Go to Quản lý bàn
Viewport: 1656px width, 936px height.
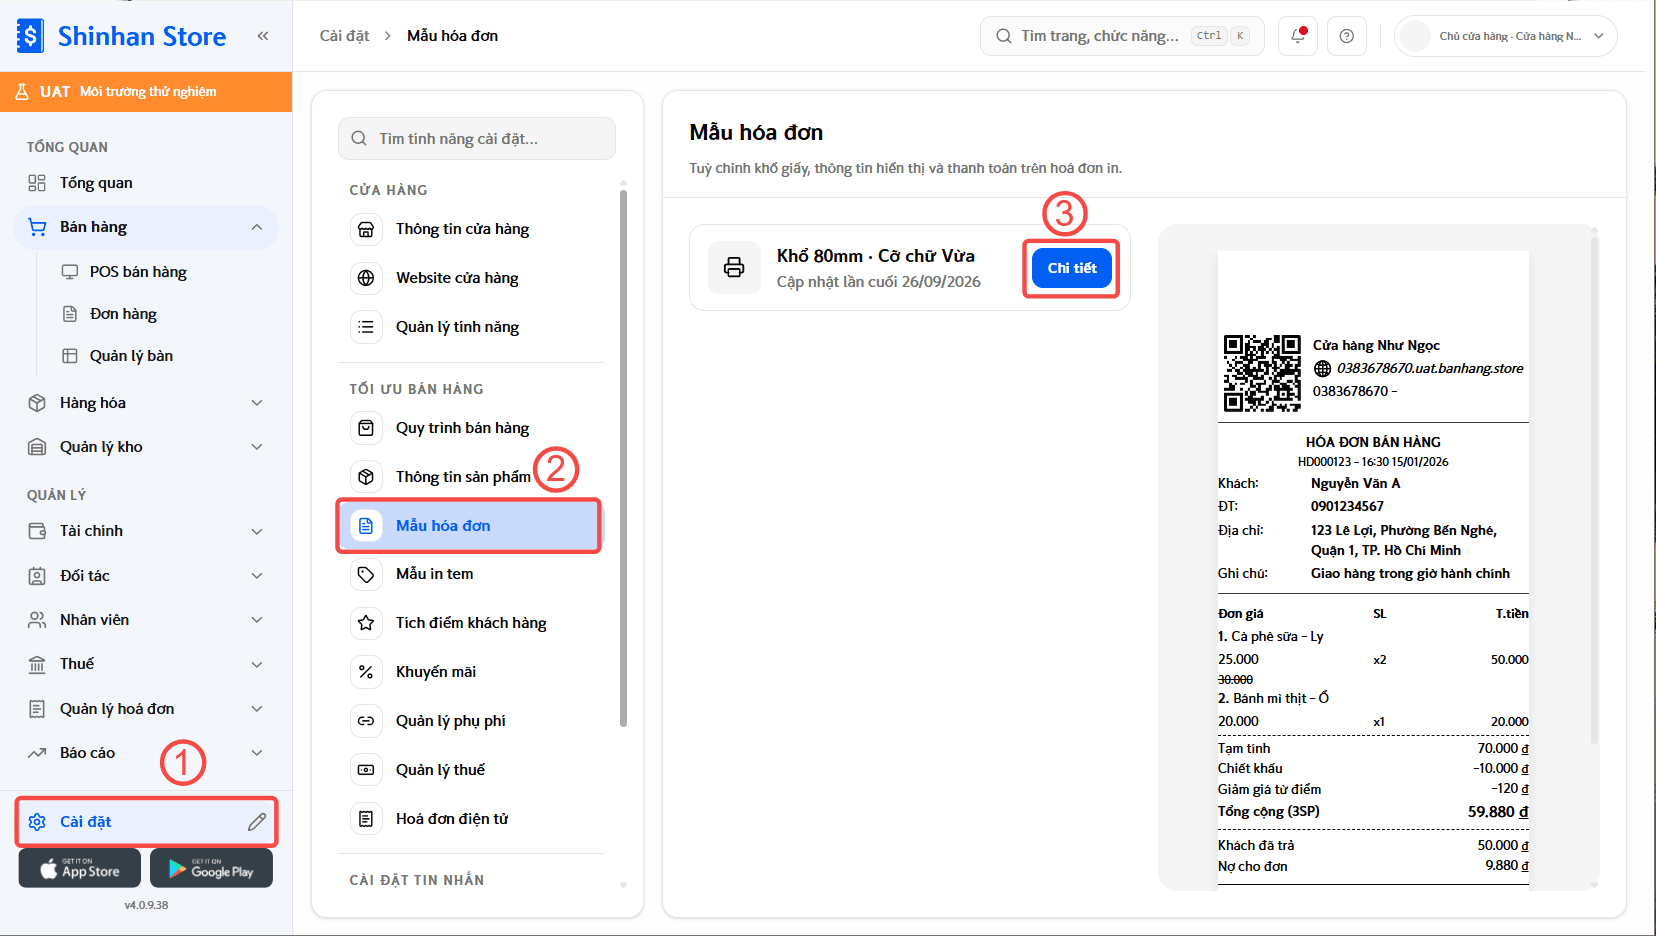pos(131,356)
